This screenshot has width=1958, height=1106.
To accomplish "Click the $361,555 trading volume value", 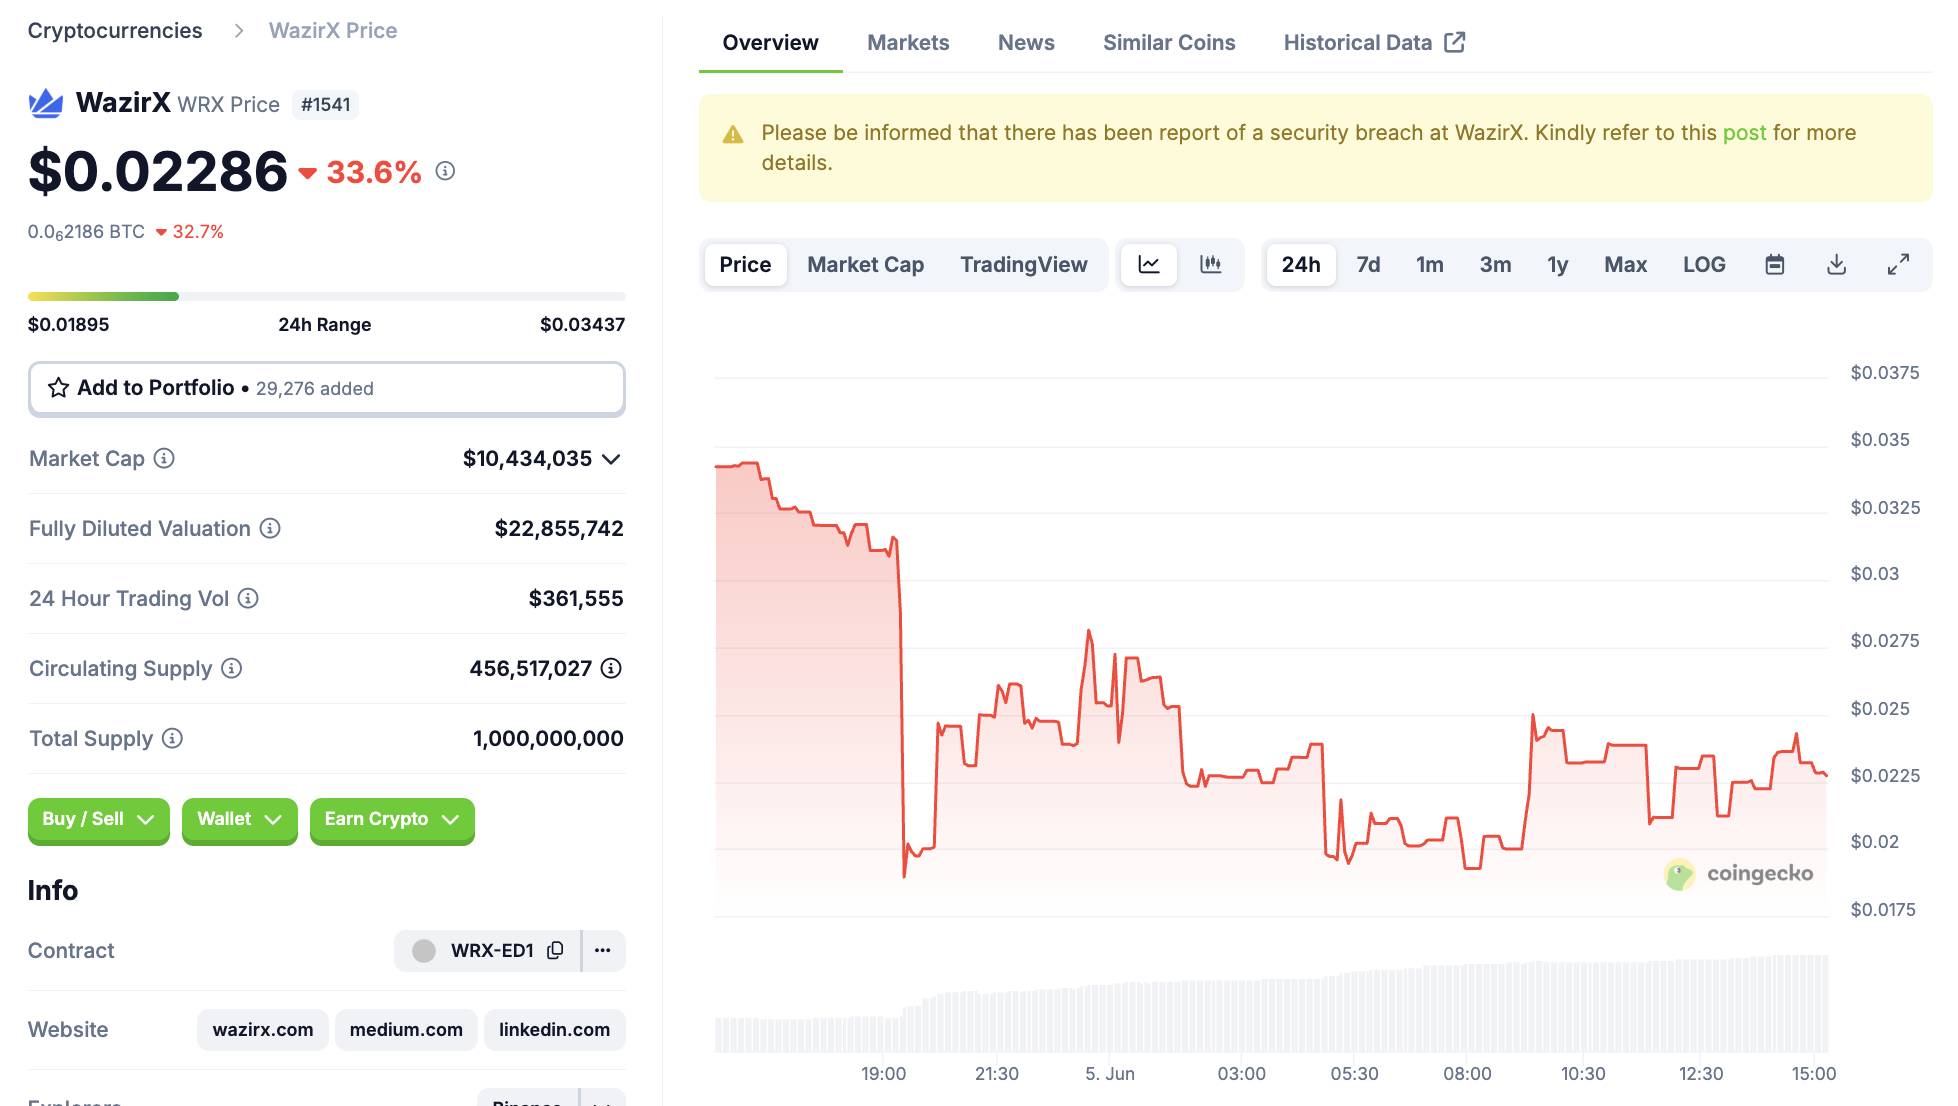I will (x=576, y=598).
